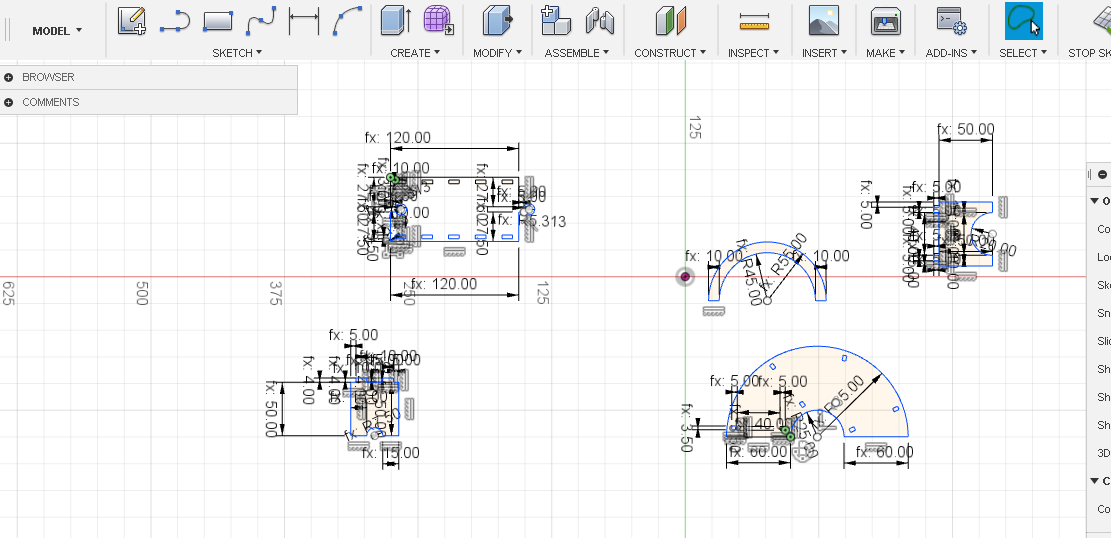Click the New Component assemble icon

(556, 20)
